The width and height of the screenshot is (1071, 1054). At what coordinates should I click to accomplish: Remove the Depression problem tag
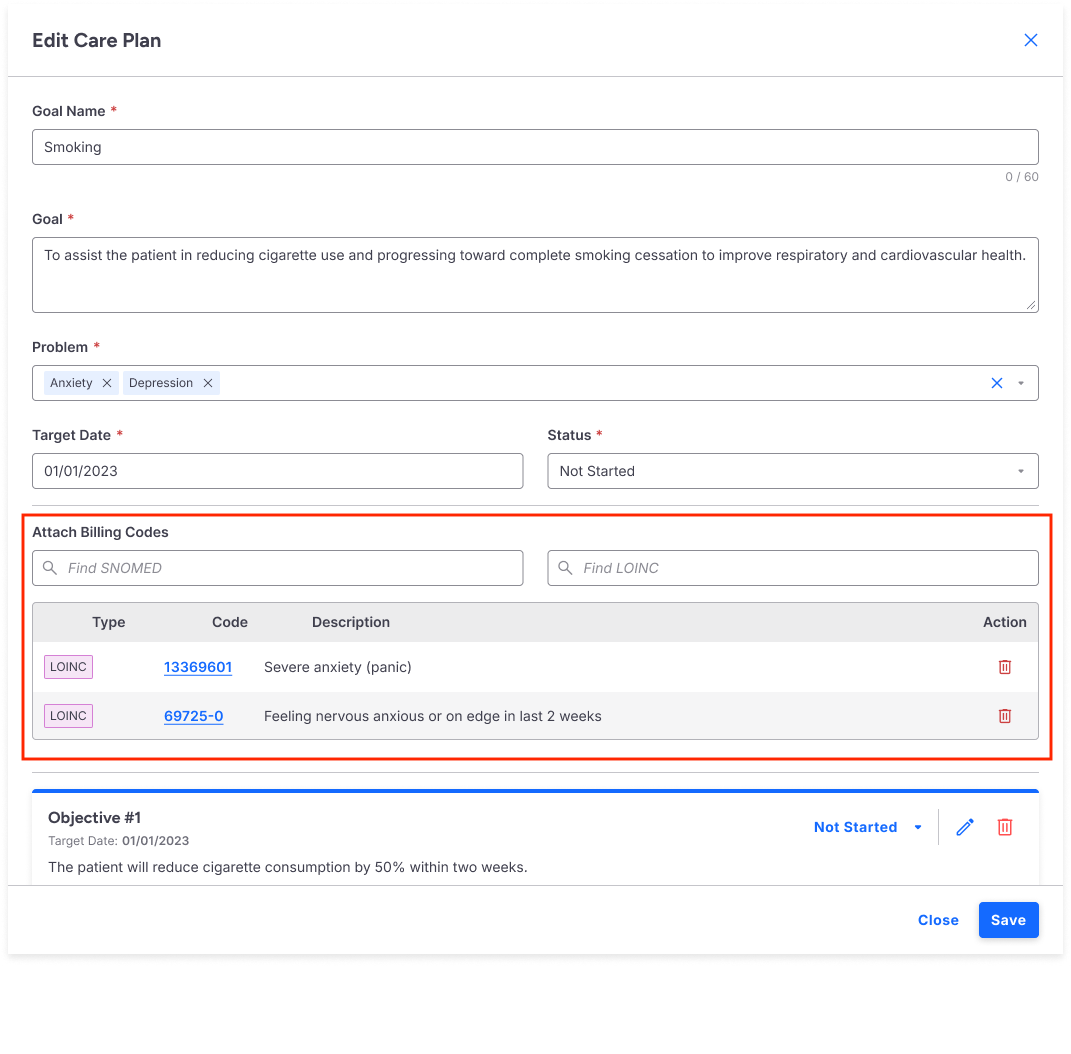[x=208, y=383]
